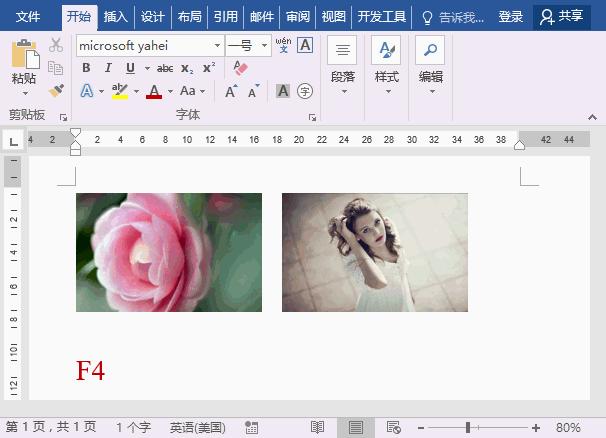Image resolution: width=606 pixels, height=438 pixels.
Task: Click the Change Case Aa button
Action: click(188, 91)
